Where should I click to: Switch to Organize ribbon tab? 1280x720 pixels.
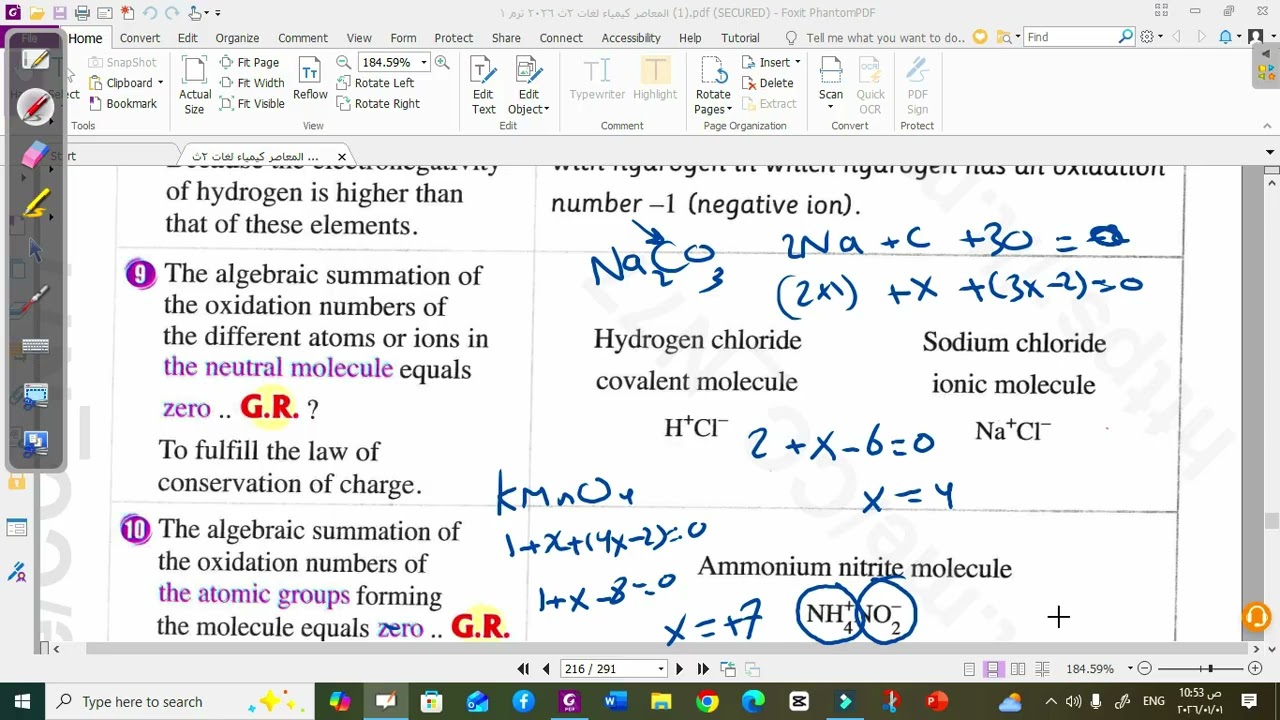point(237,38)
